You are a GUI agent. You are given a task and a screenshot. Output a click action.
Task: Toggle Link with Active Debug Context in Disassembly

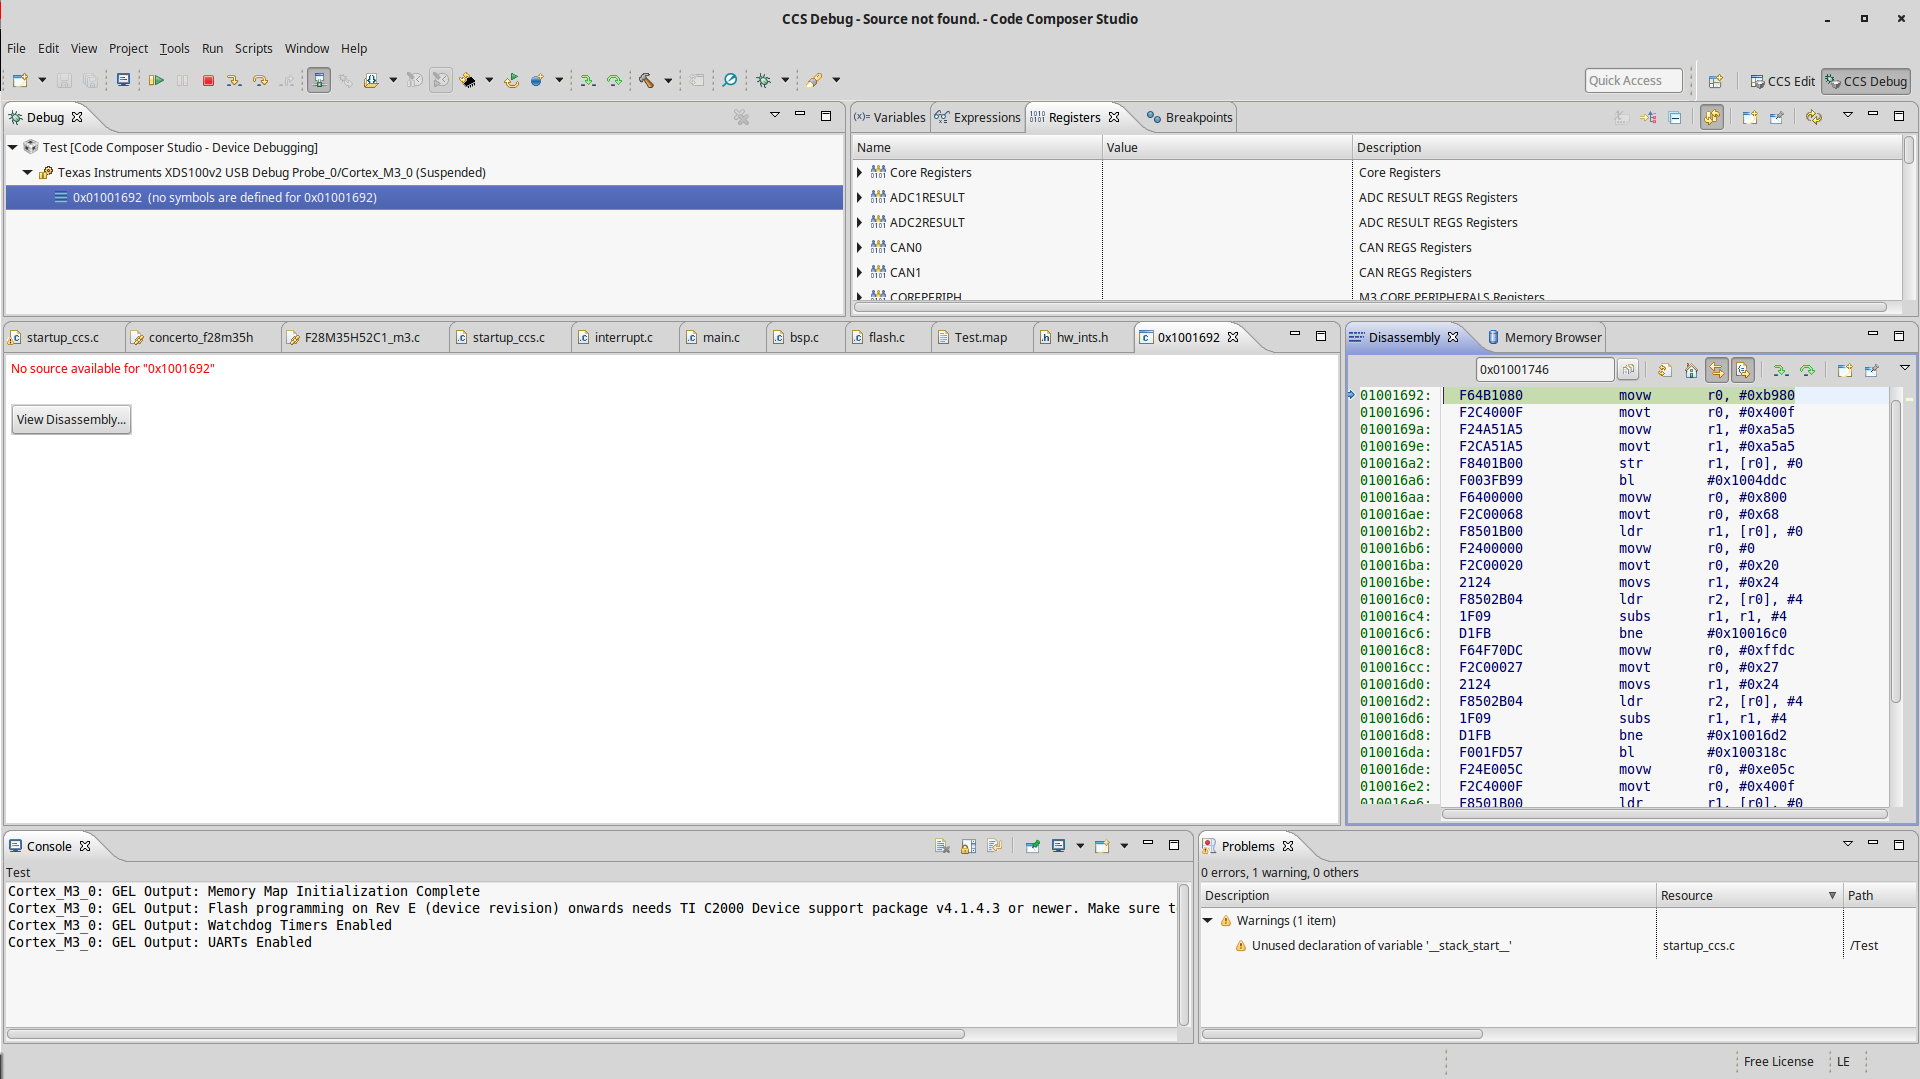pos(1717,370)
